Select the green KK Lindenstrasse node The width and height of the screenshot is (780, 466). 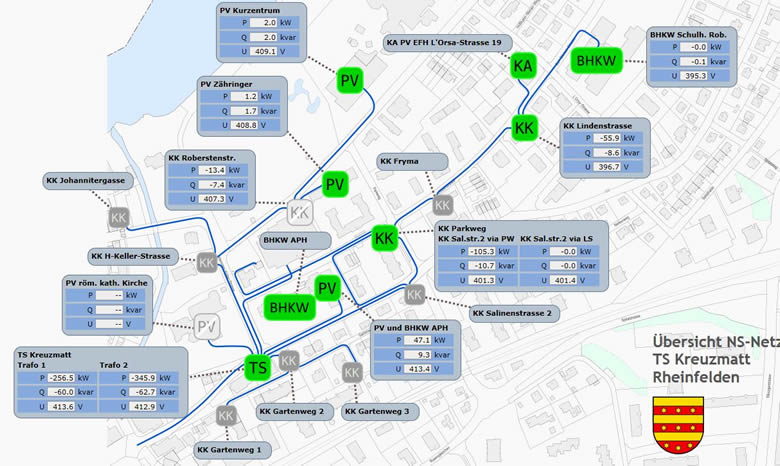(524, 128)
